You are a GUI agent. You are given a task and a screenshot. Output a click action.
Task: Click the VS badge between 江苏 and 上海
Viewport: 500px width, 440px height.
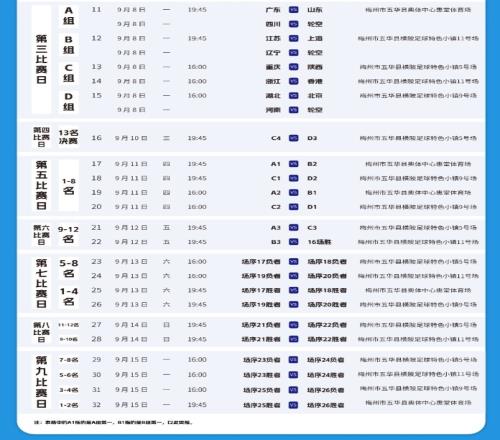tap(293, 39)
